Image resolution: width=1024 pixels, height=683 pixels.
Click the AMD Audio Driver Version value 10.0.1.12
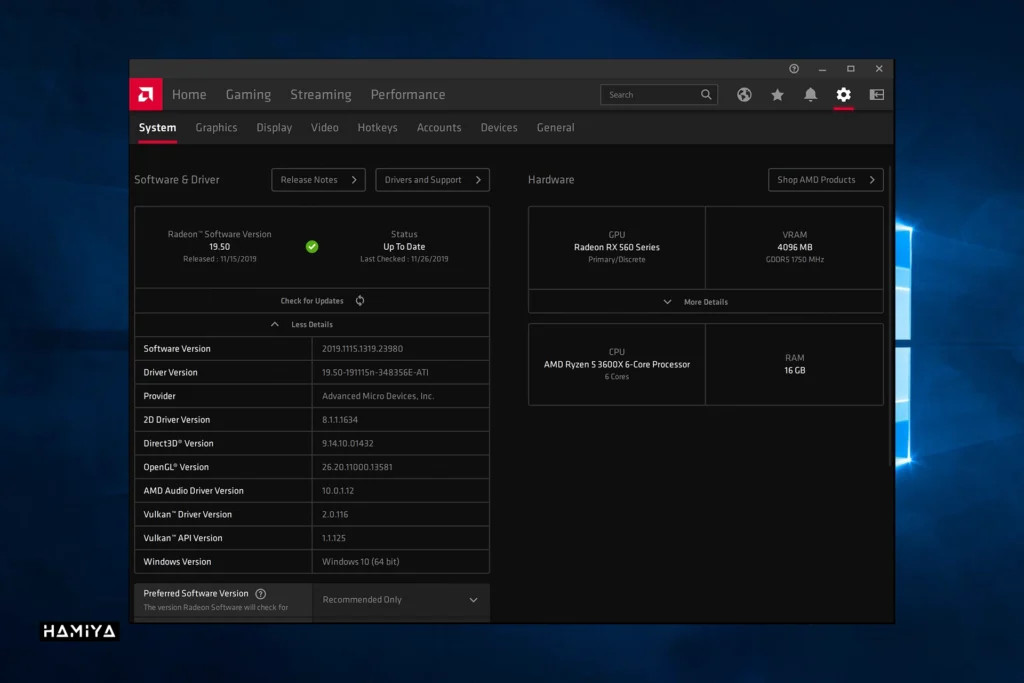[338, 490]
